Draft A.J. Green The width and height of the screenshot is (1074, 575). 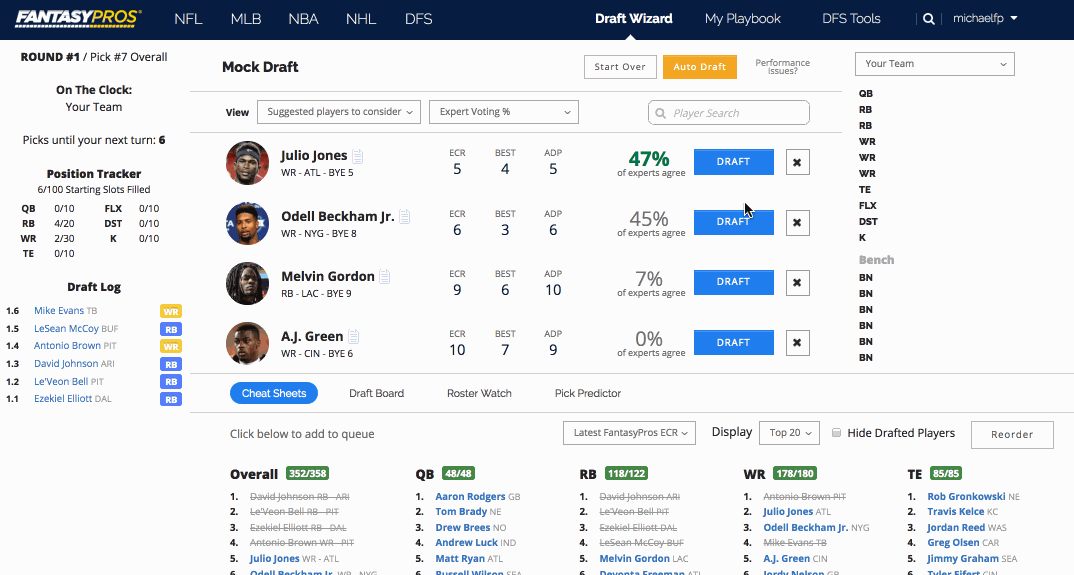734,342
